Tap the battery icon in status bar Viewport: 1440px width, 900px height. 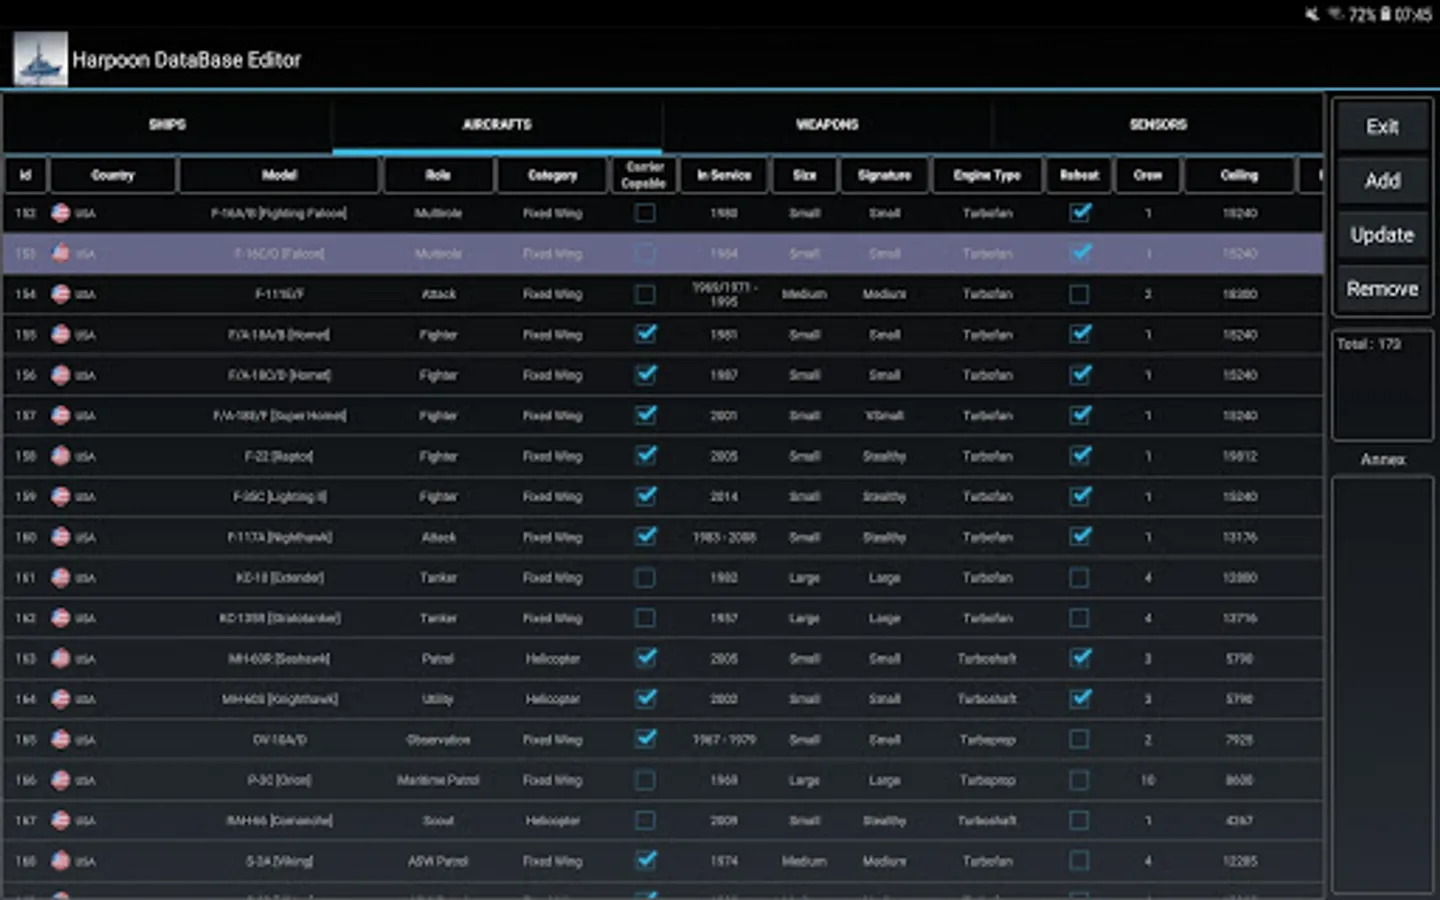tap(1386, 14)
